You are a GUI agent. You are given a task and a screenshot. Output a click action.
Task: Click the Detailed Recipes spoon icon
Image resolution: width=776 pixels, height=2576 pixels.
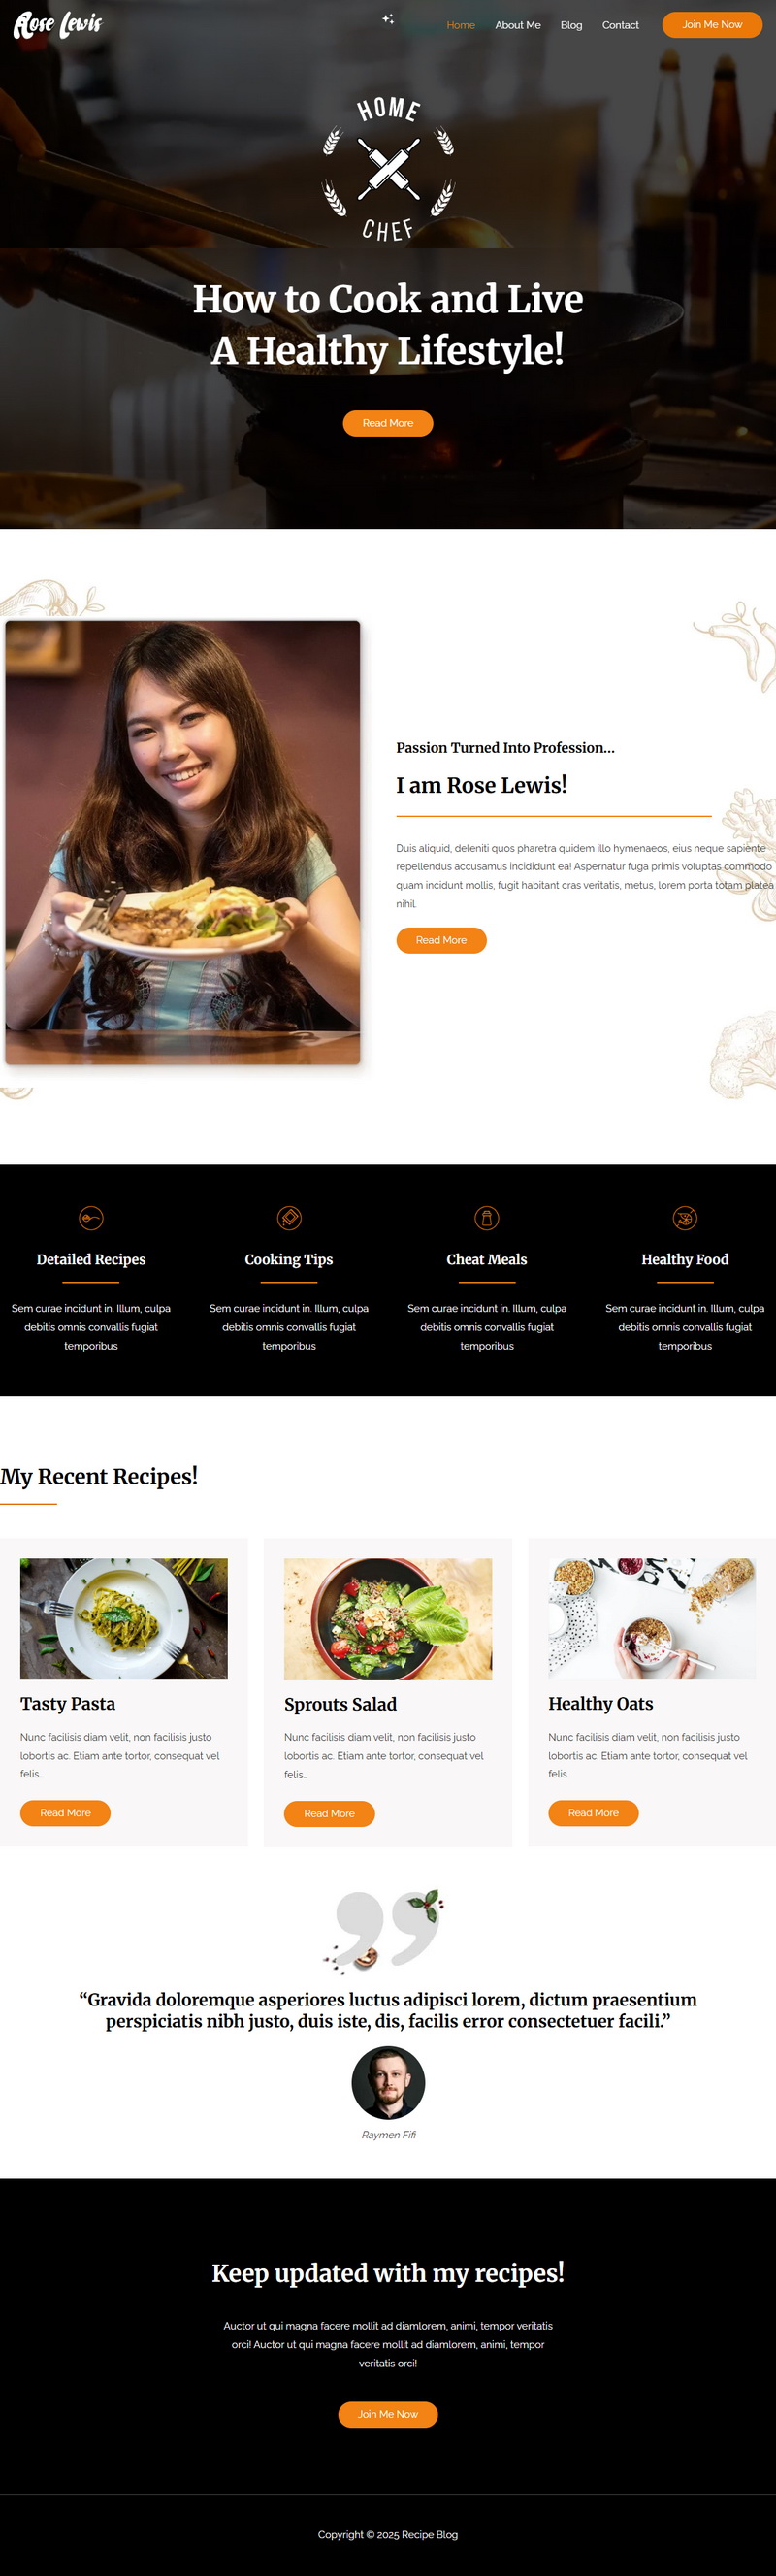[x=91, y=1218]
